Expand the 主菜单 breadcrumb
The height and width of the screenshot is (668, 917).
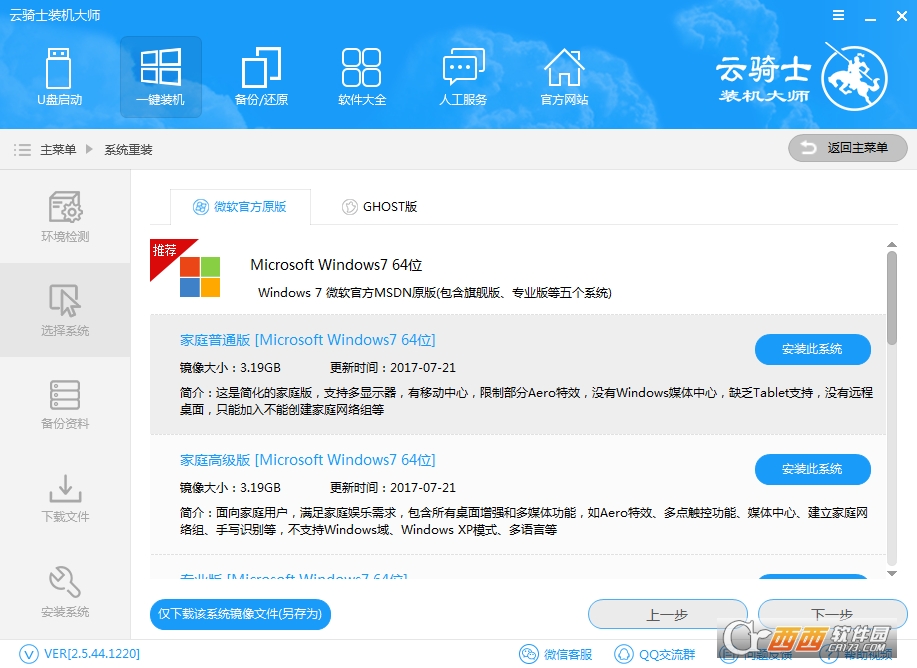(56, 149)
